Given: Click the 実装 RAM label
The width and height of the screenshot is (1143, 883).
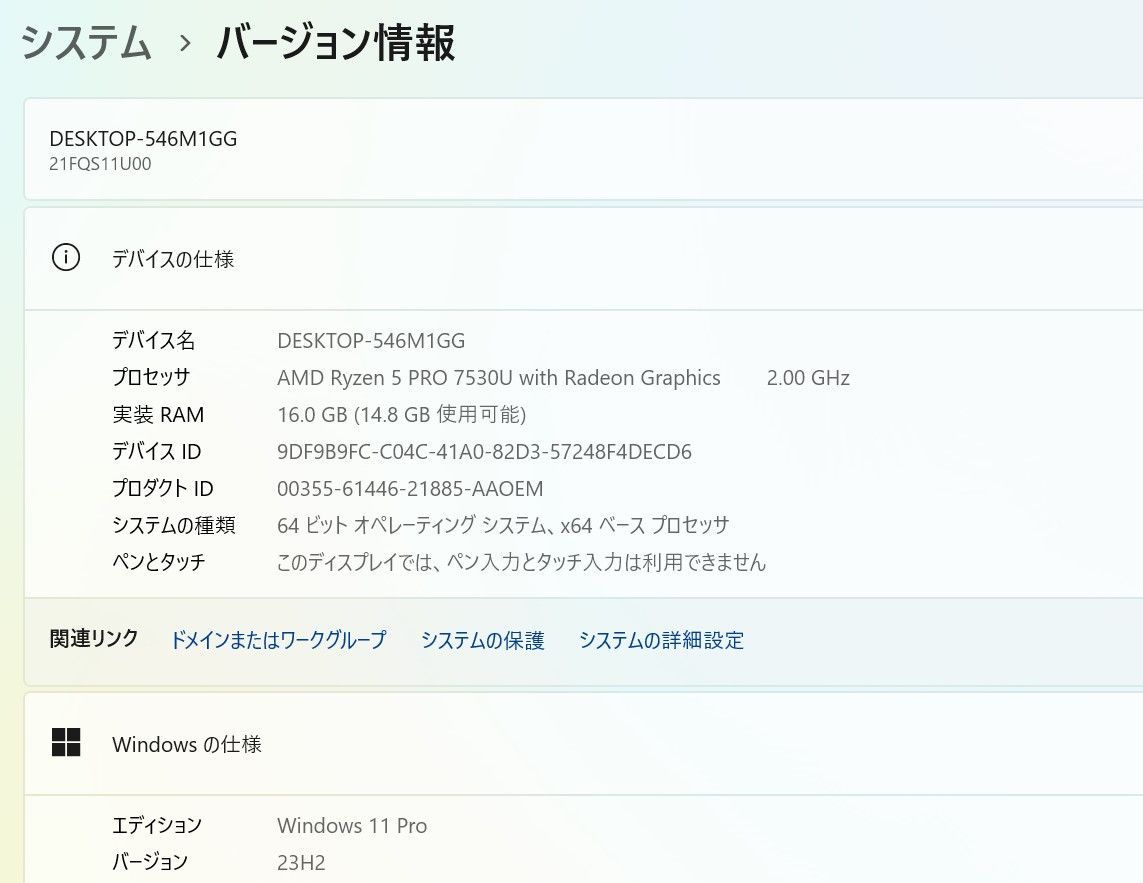Looking at the screenshot, I should pos(158,414).
